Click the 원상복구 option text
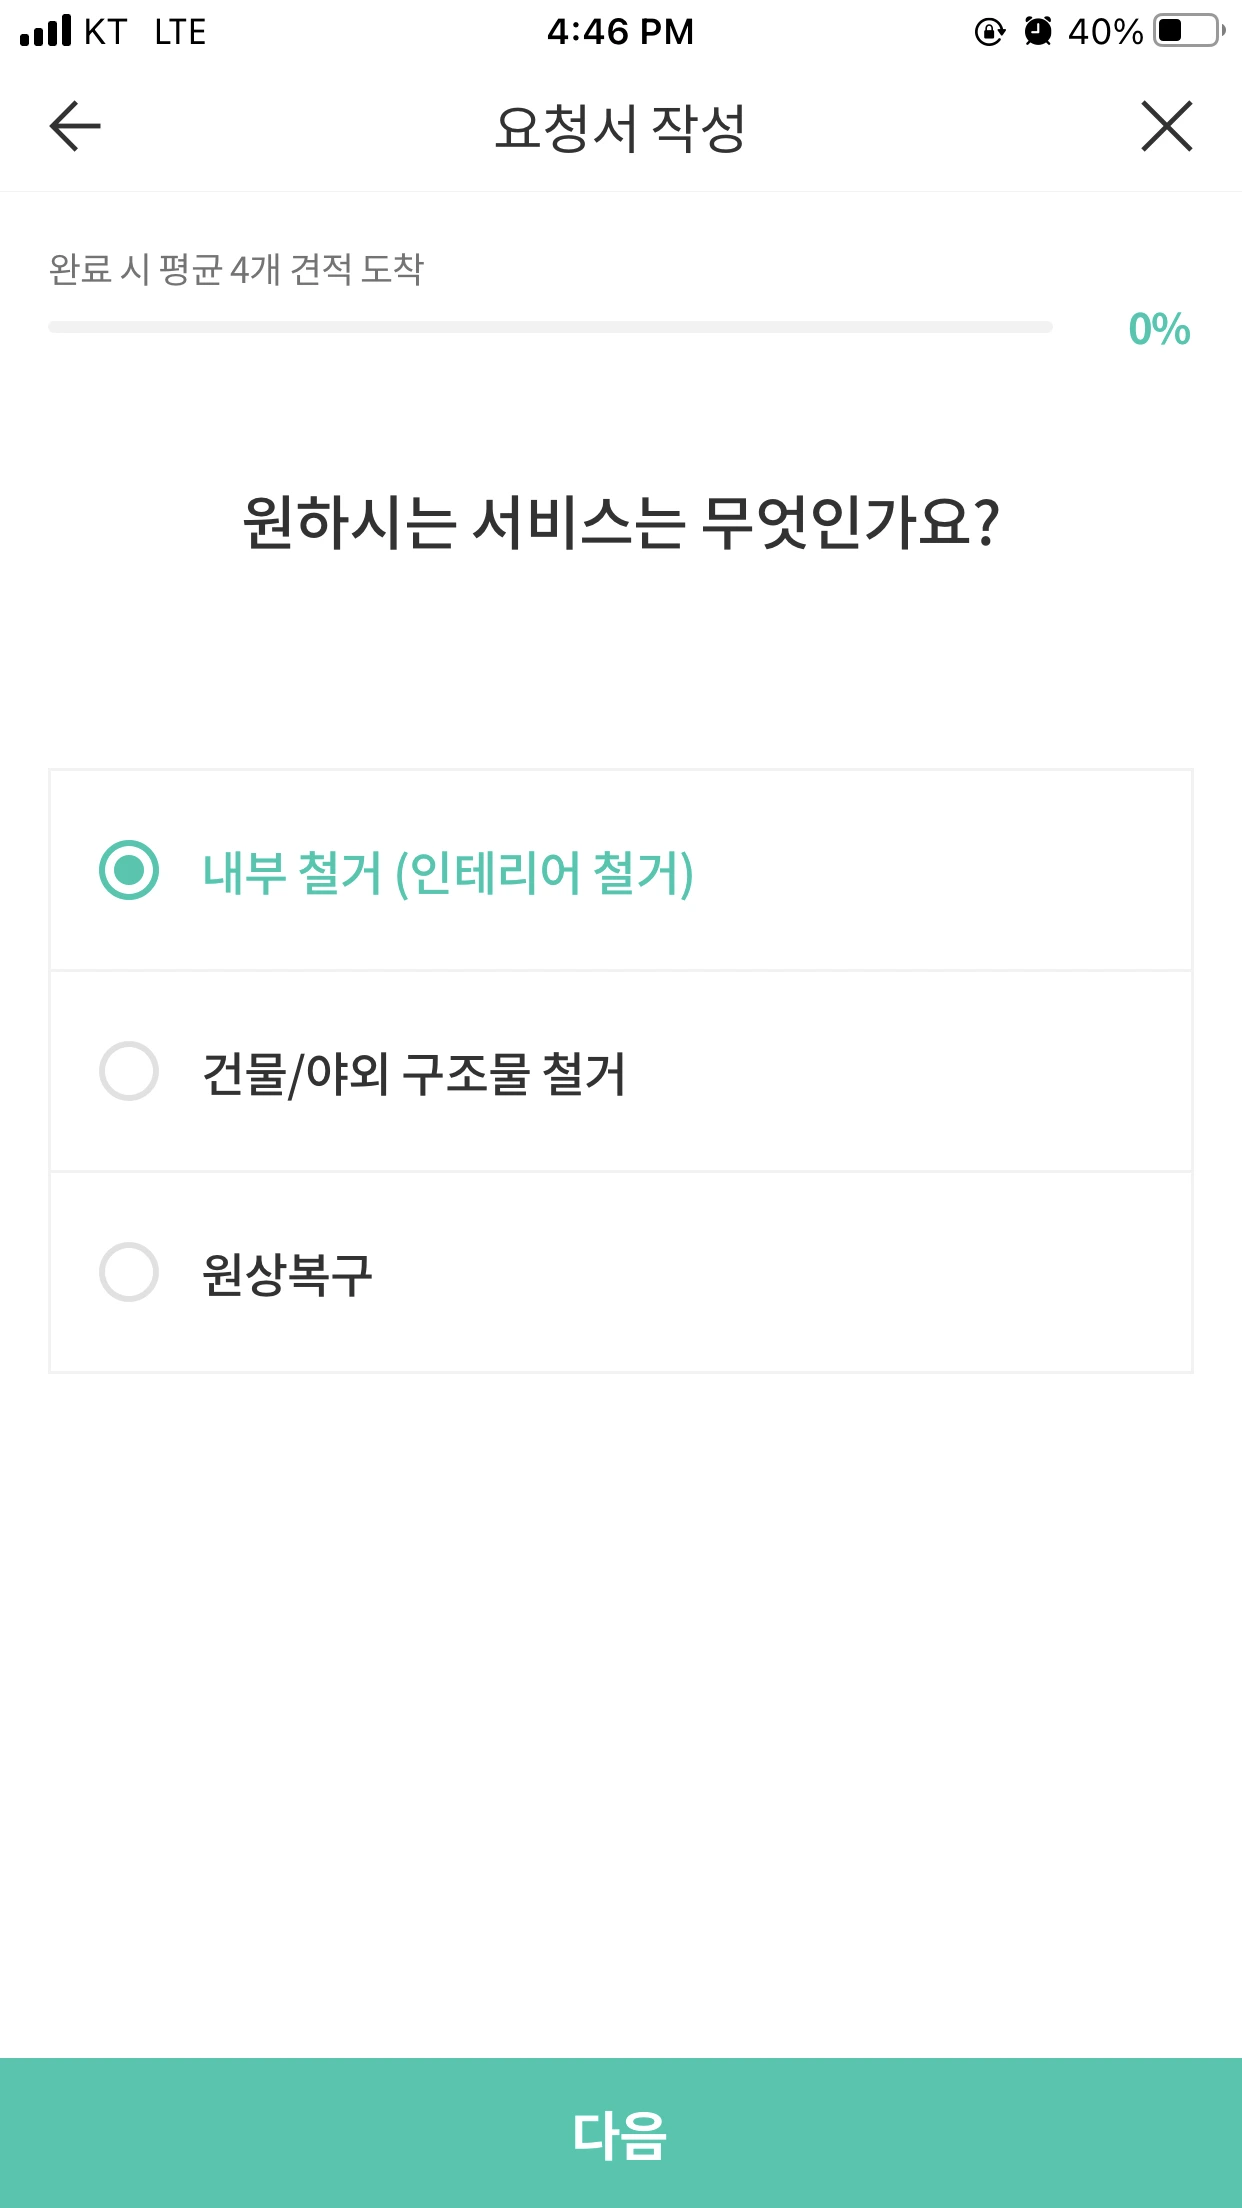The width and height of the screenshot is (1242, 2208). (x=288, y=1275)
